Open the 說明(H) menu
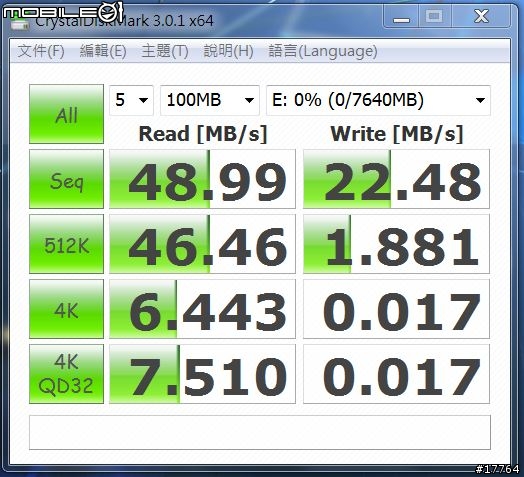This screenshot has width=524, height=477. click(x=228, y=51)
